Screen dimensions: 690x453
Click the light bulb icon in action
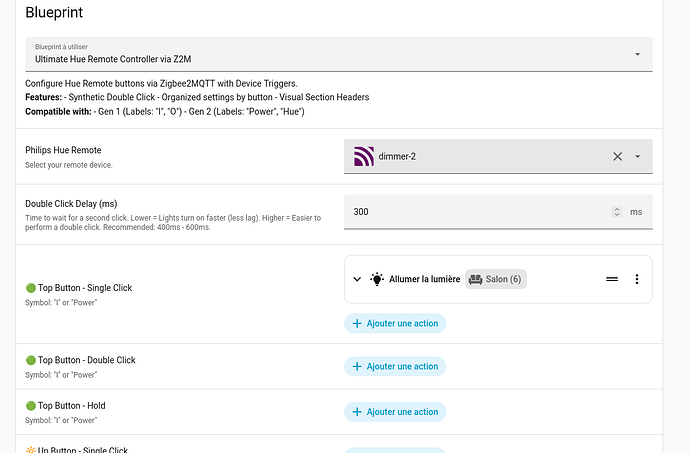click(x=377, y=279)
